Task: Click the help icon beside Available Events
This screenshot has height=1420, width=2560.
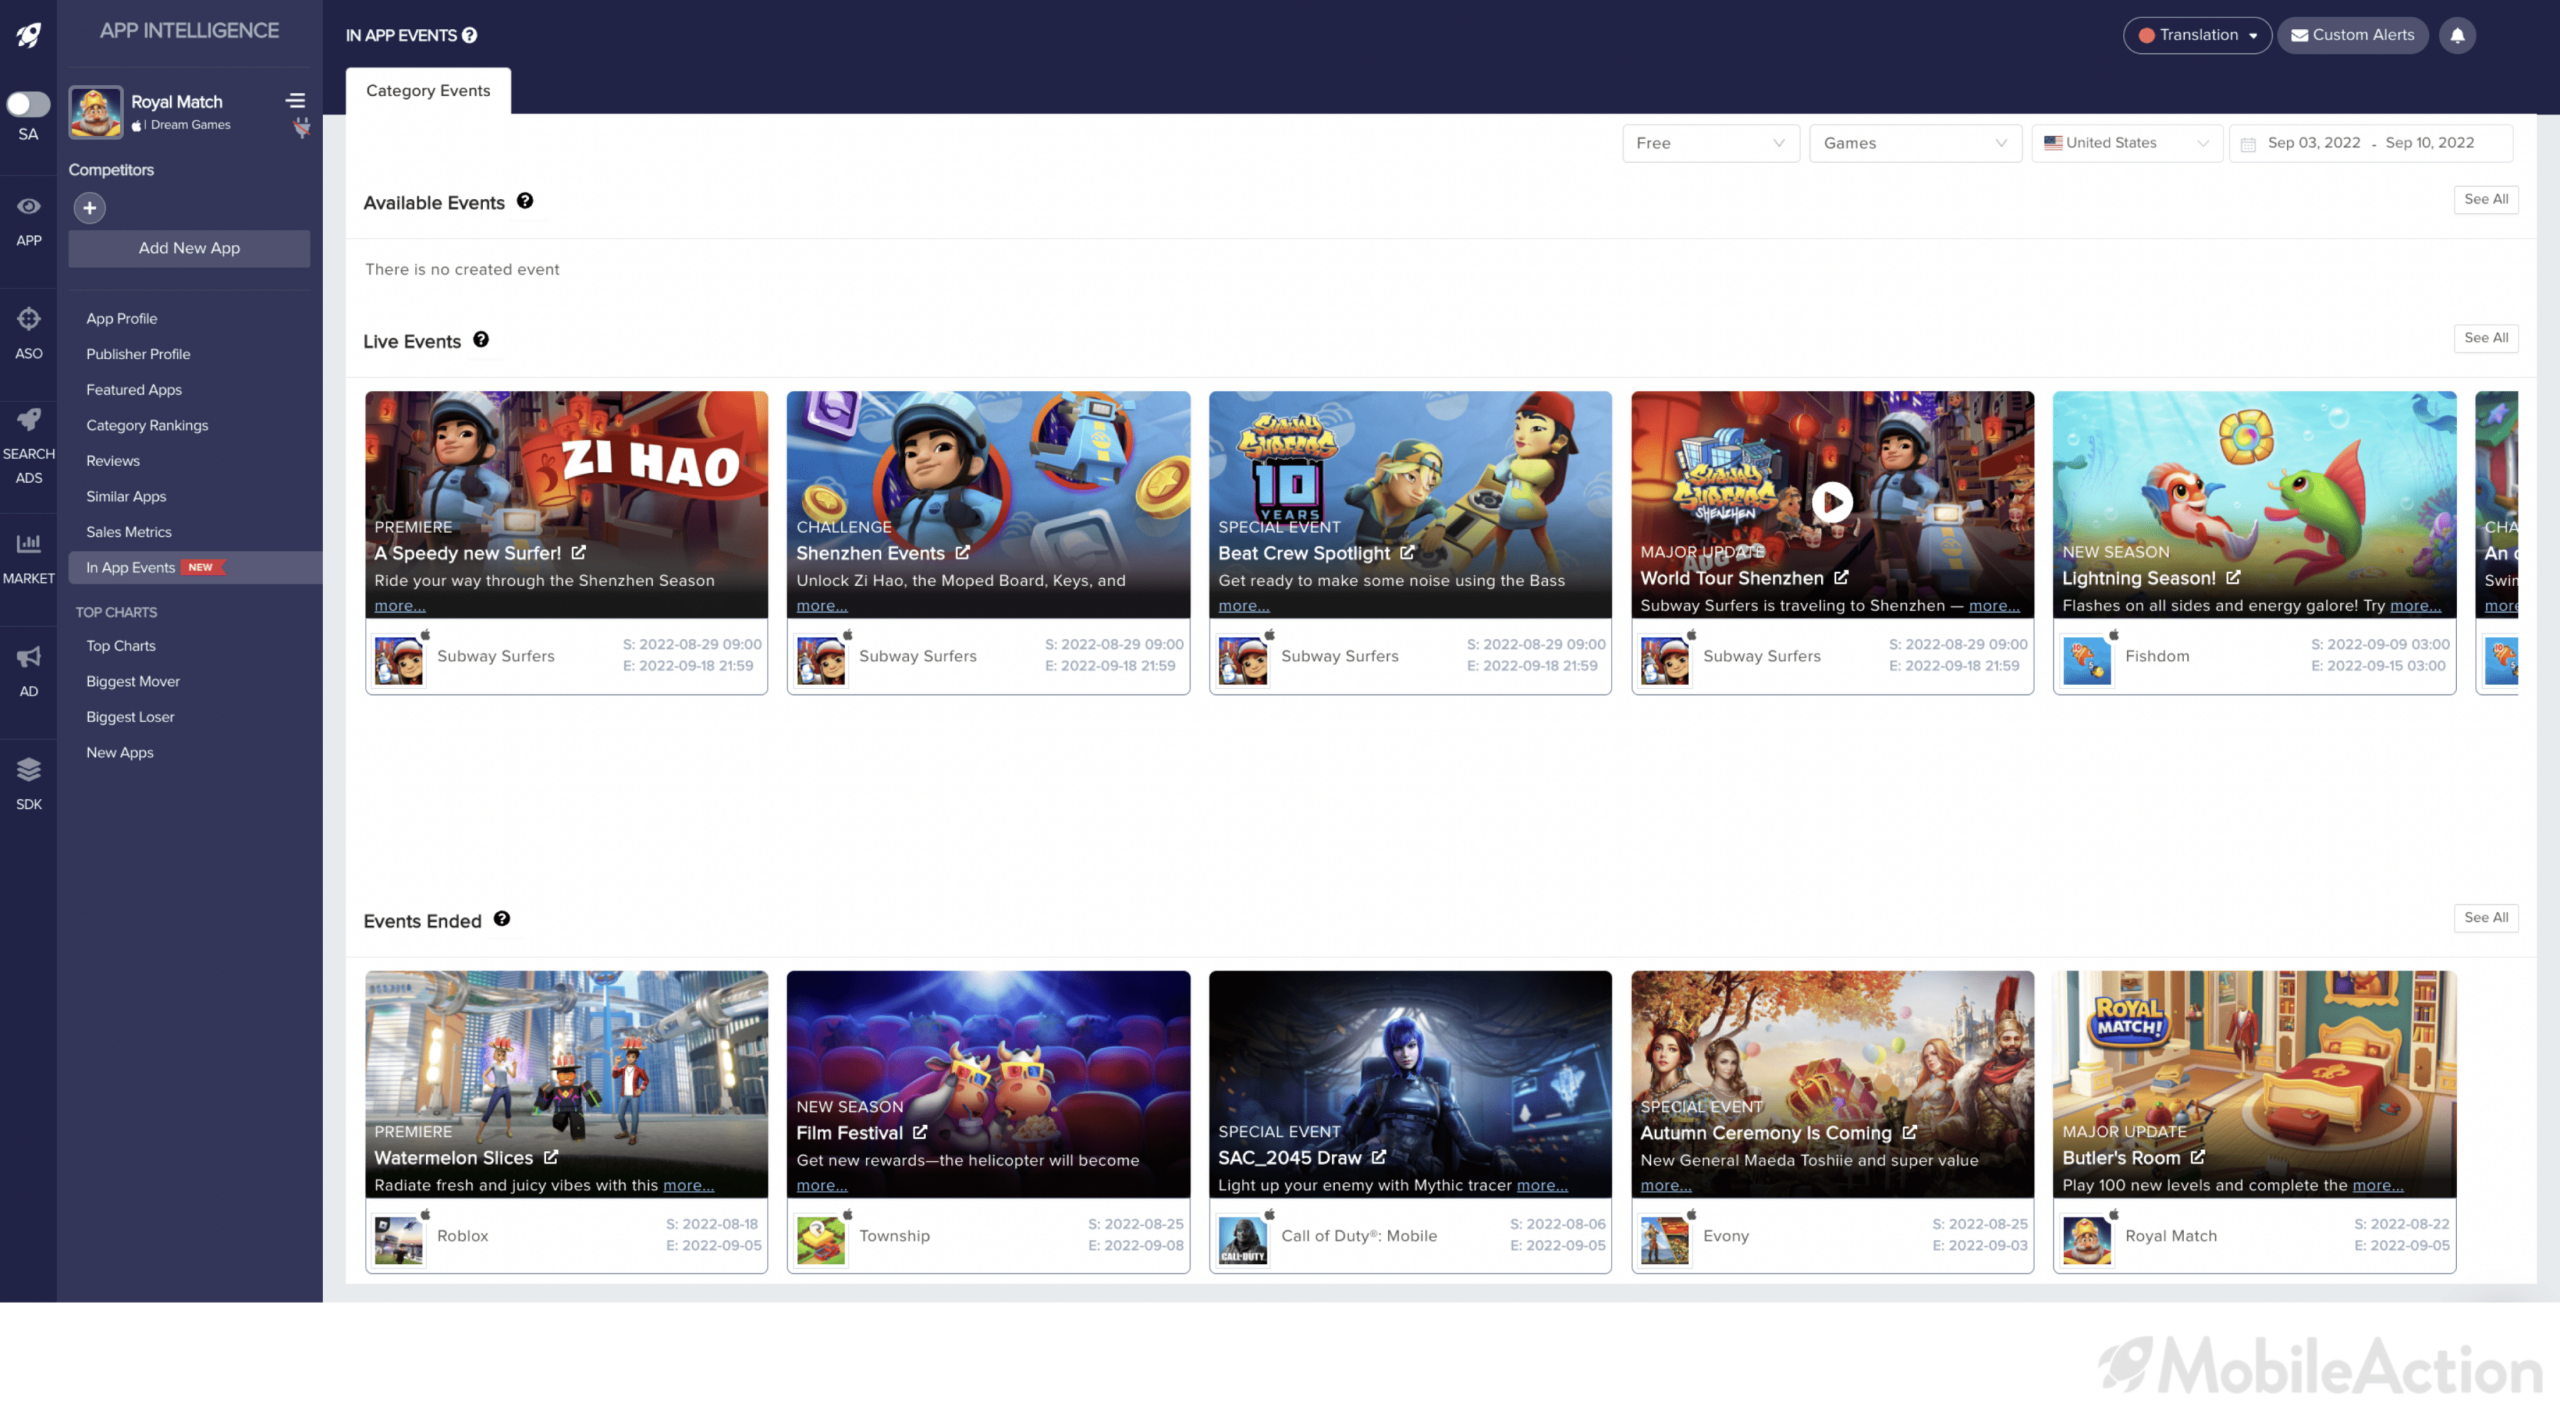Action: point(525,201)
